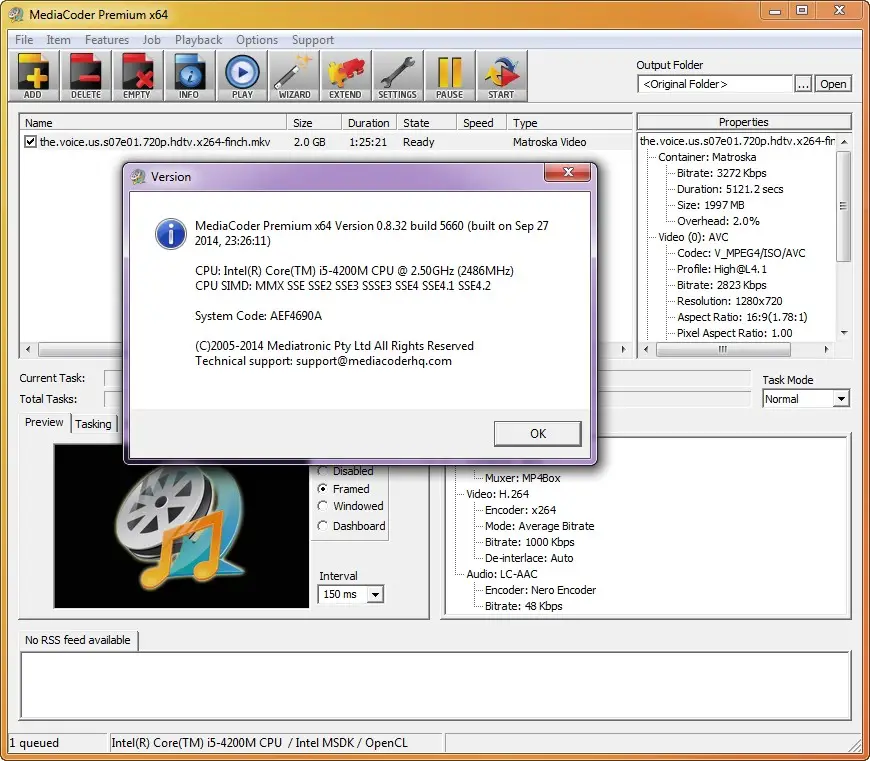Click the START transcoding icon
870x761 pixels.
(501, 76)
